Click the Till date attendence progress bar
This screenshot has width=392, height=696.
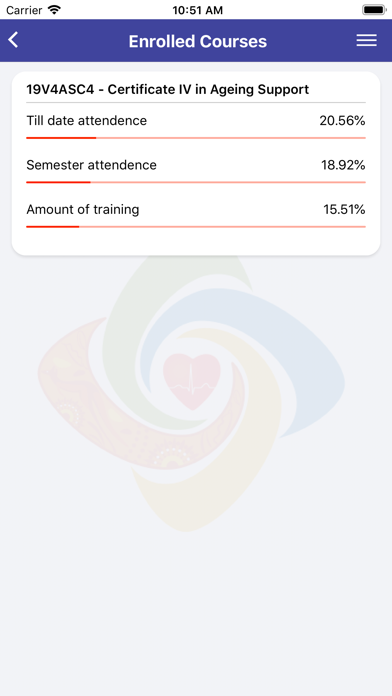196,138
